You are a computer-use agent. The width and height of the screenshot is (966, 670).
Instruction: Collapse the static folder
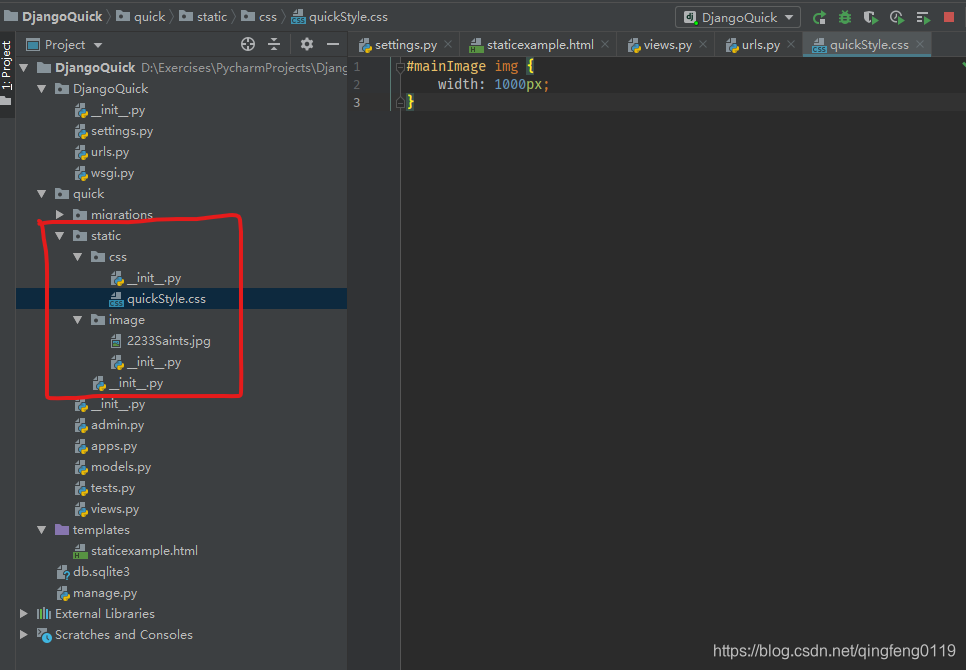(60, 236)
